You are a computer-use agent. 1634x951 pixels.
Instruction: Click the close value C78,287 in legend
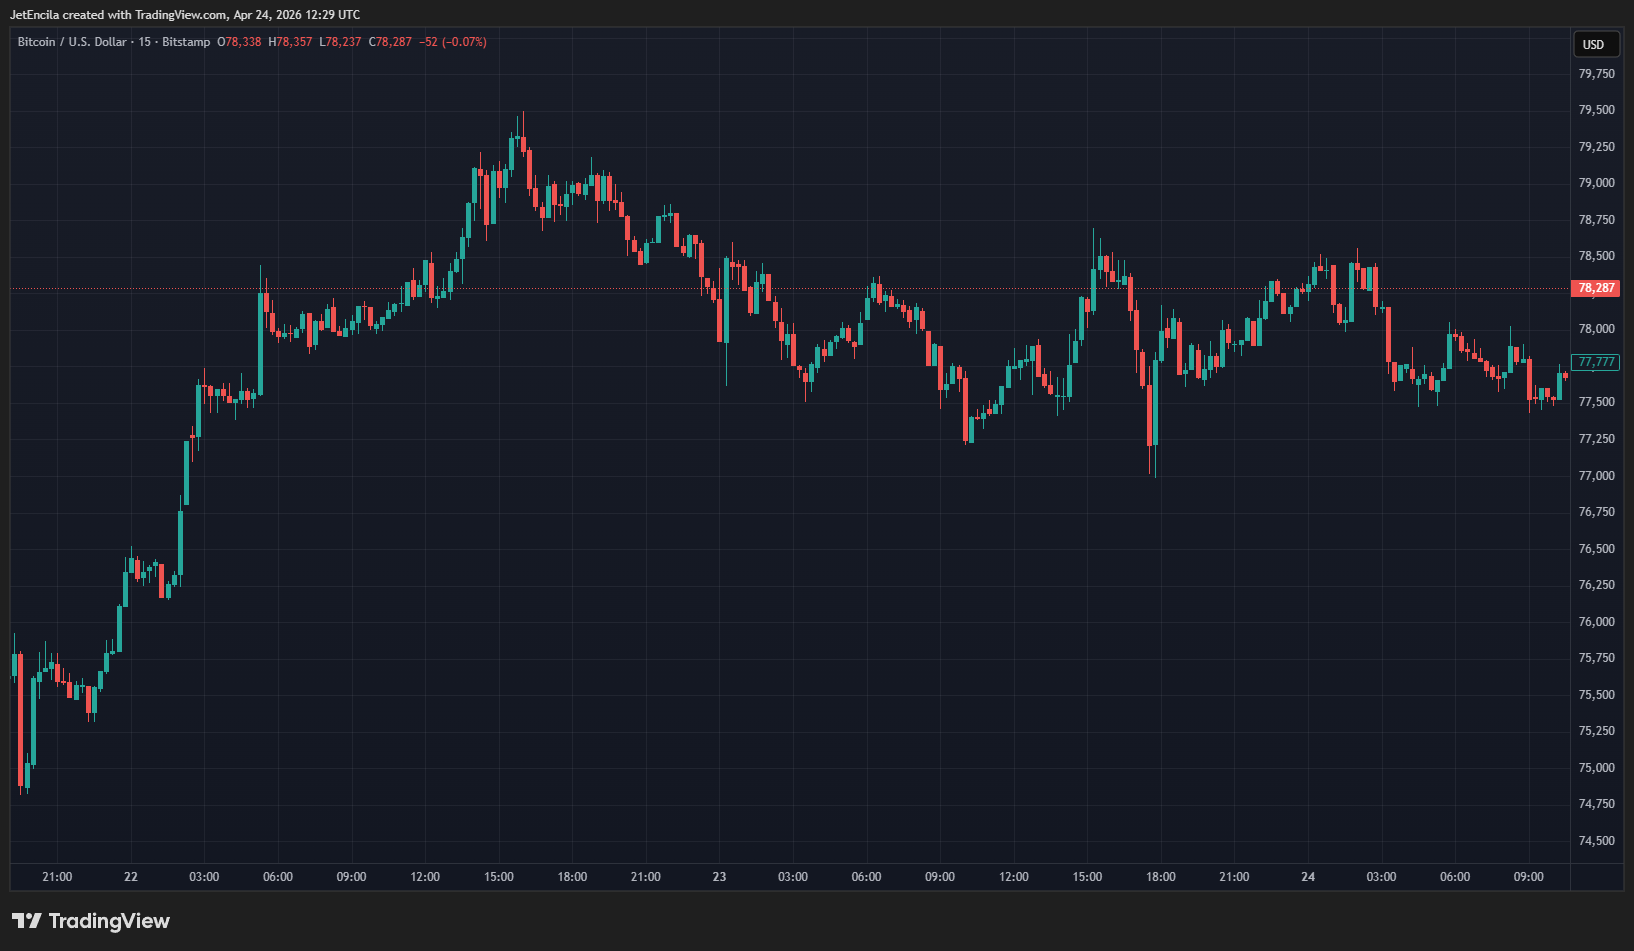390,42
